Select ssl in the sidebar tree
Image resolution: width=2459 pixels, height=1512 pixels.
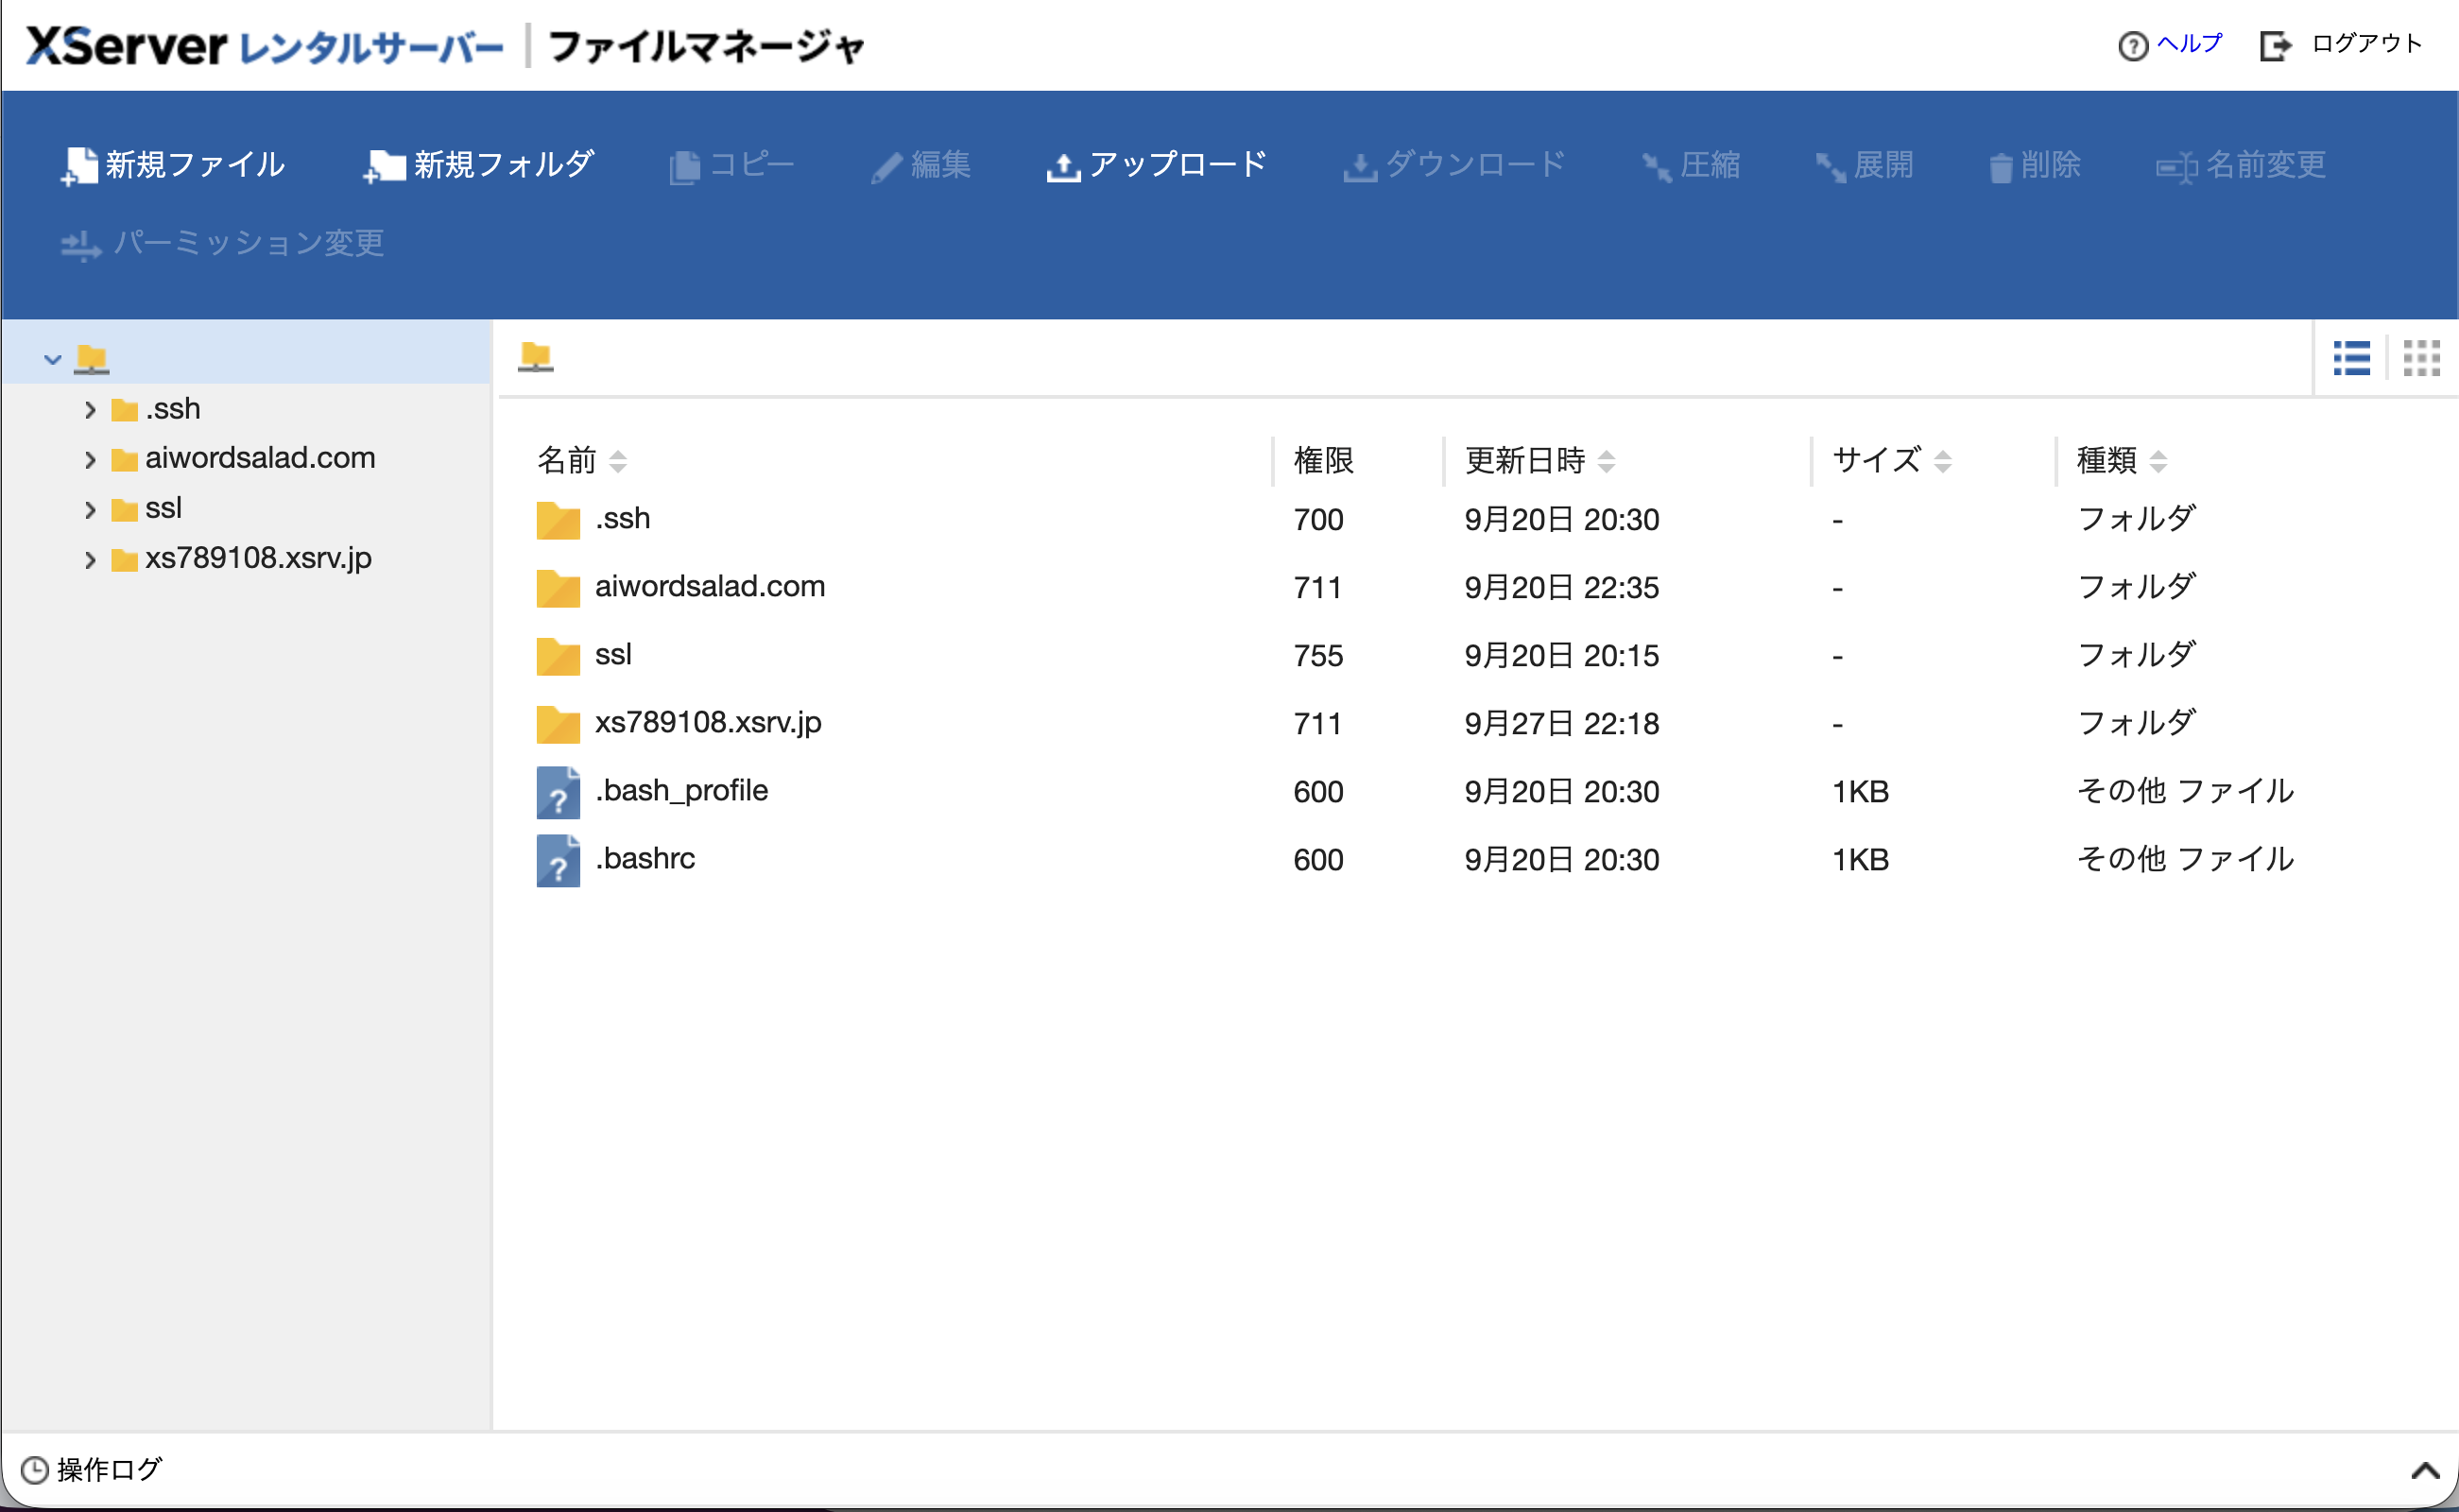point(163,508)
